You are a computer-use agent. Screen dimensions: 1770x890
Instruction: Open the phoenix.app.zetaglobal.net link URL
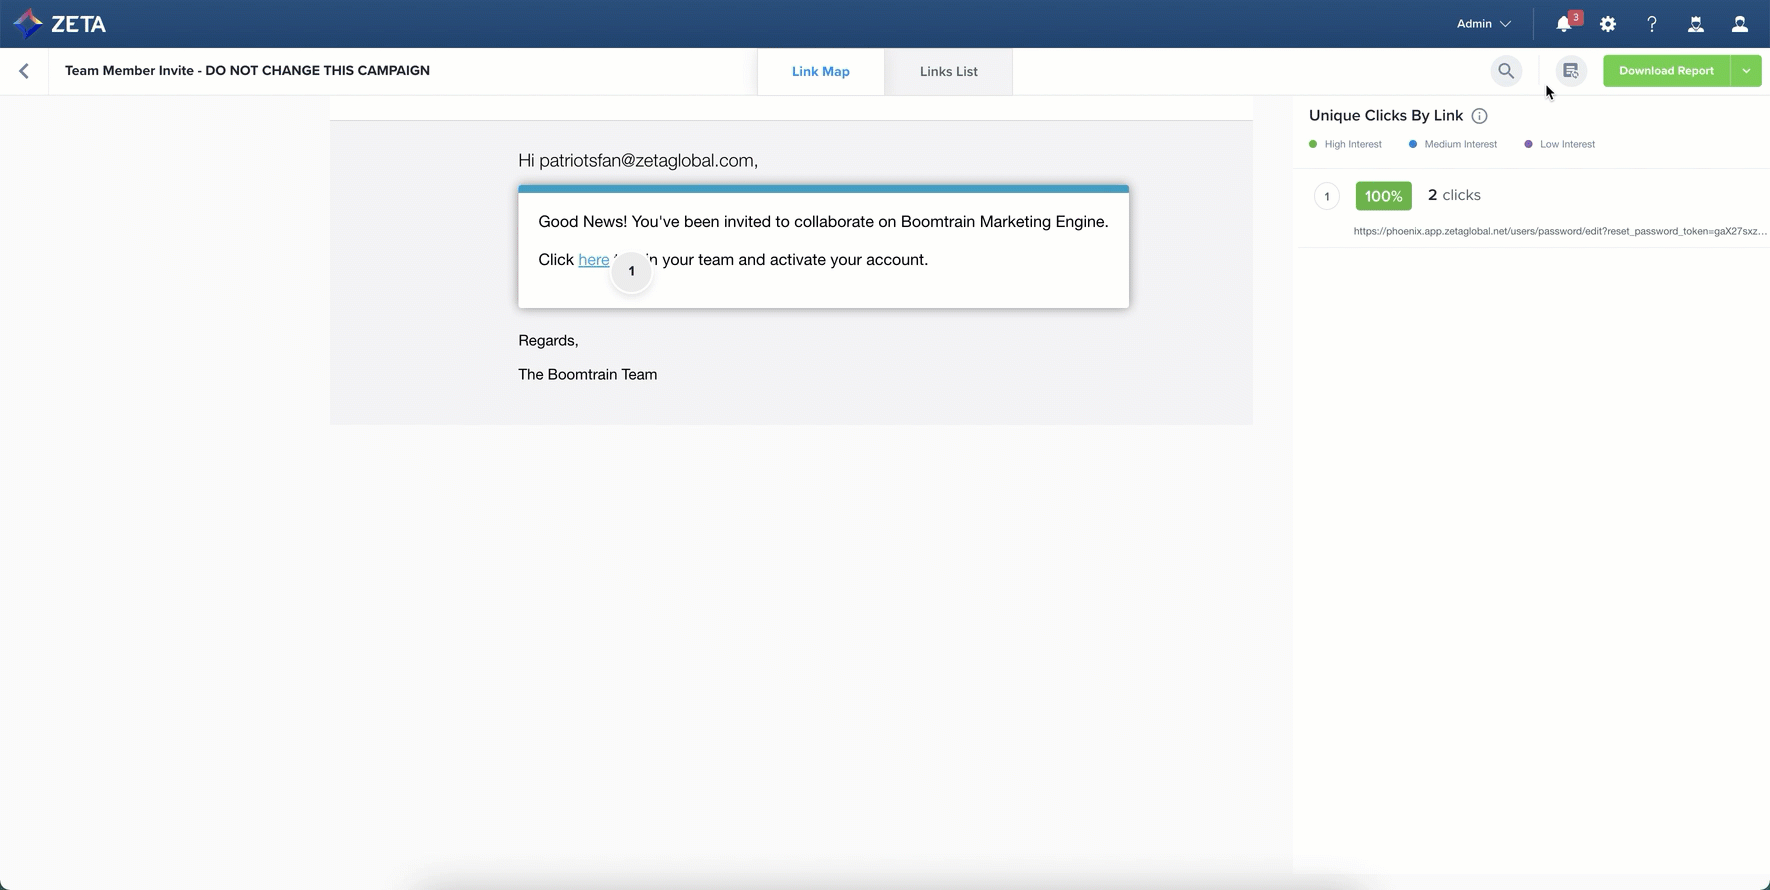click(x=1559, y=231)
